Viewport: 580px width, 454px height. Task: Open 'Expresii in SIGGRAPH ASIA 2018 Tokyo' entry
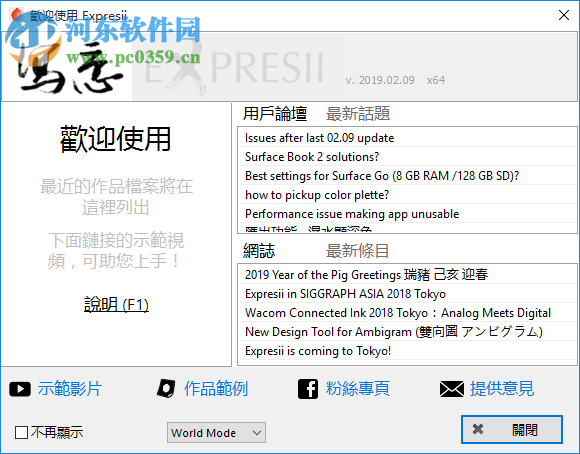[407, 294]
